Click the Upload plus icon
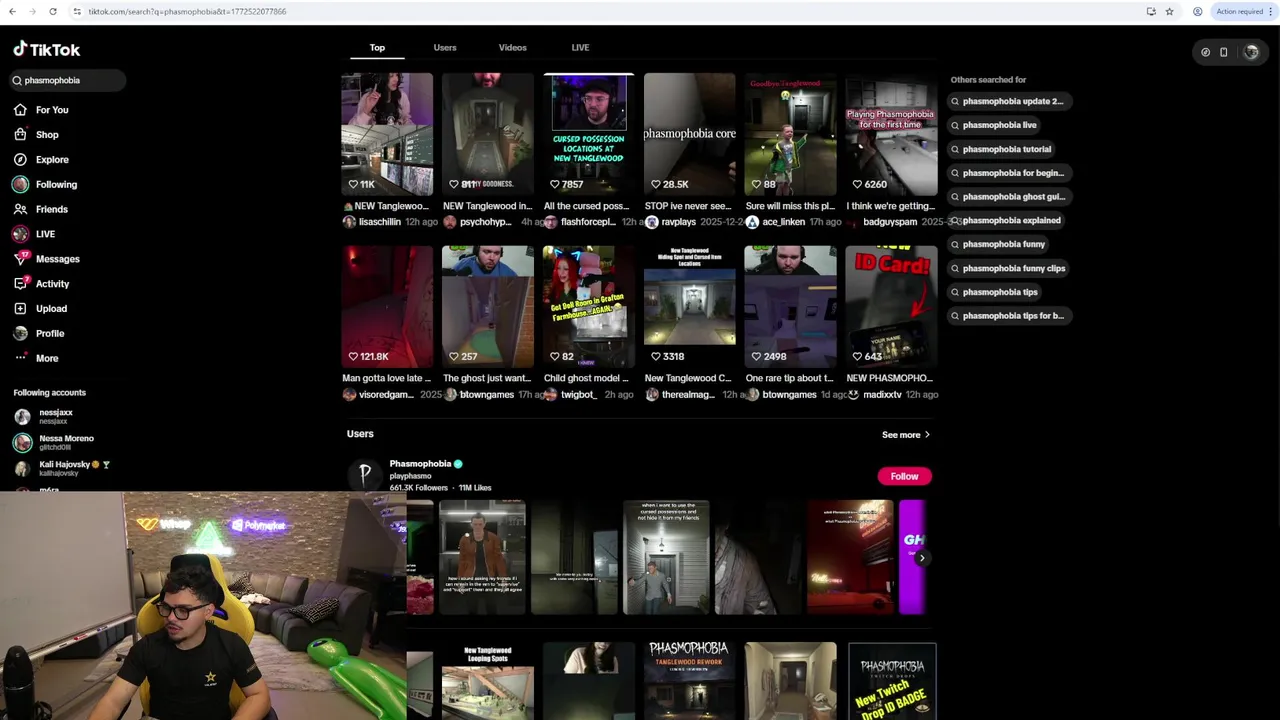The width and height of the screenshot is (1280, 720). 20,309
